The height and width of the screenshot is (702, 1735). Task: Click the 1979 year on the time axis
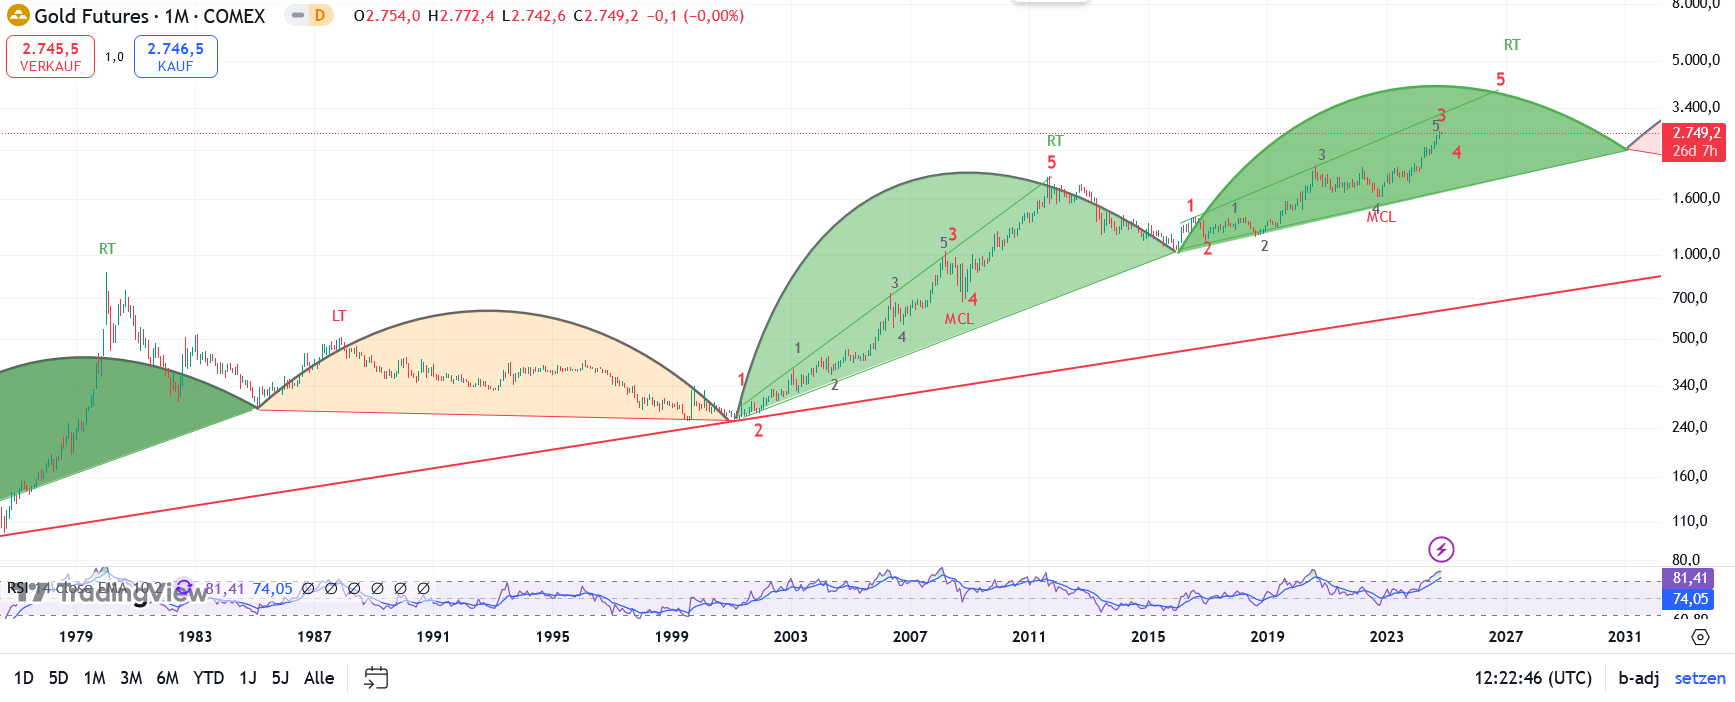pos(76,637)
